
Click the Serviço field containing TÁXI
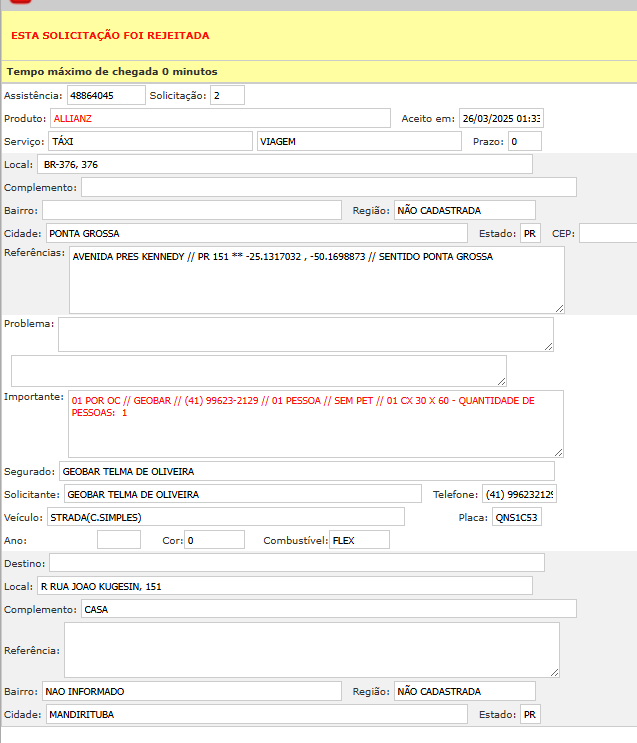coord(150,141)
